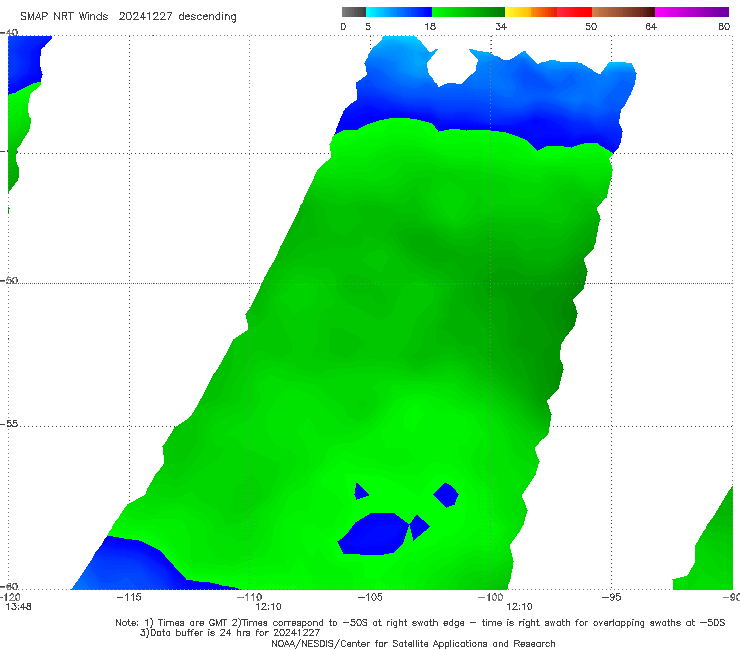740x650 pixels.
Task: Click the latitude label '-50'
Action: tap(9, 280)
